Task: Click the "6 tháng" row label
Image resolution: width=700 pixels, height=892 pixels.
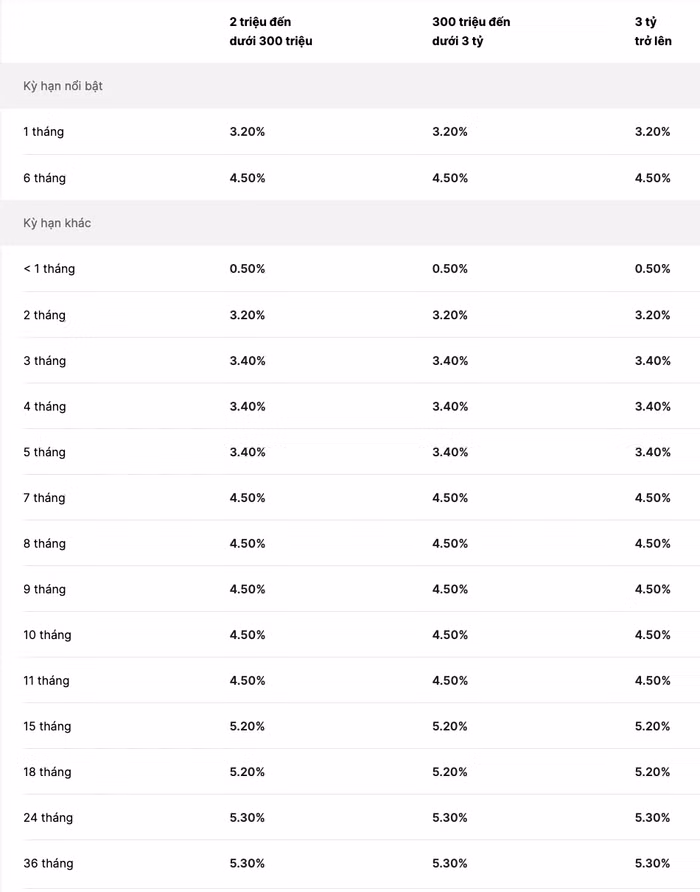Action: (45, 178)
